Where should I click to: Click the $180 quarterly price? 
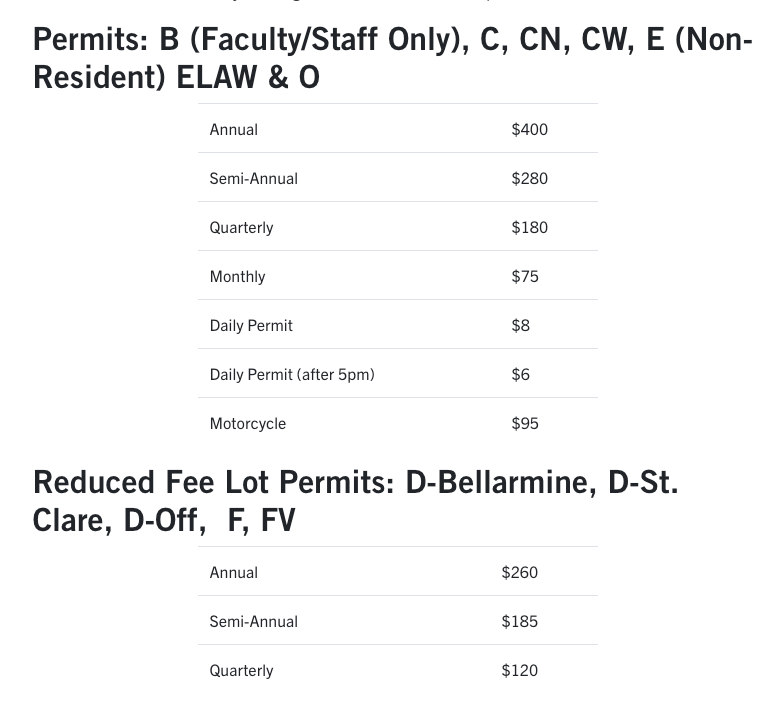529,227
